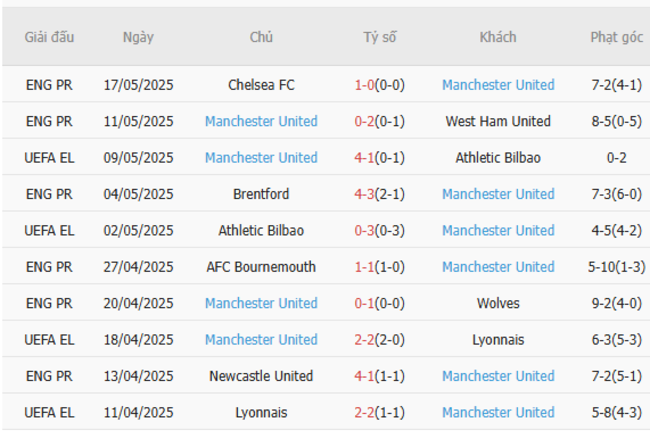Click the Tỷ số column header
Image resolution: width=650 pixels, height=447 pixels.
[380, 37]
